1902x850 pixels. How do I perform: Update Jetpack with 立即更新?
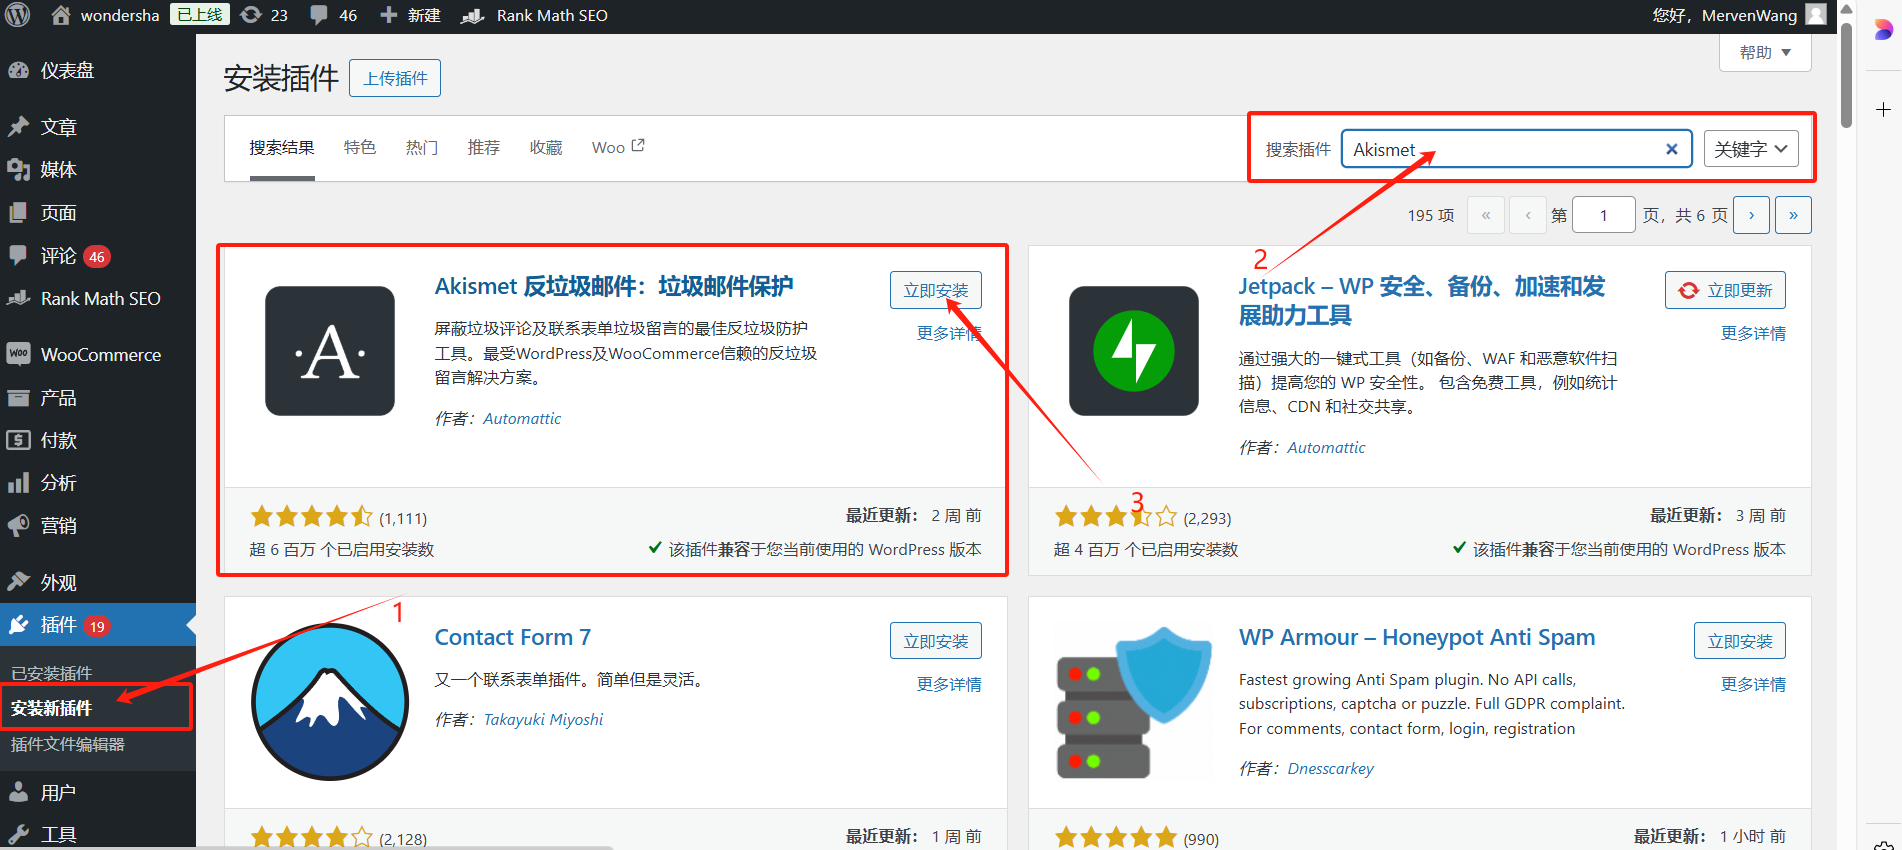(1725, 290)
